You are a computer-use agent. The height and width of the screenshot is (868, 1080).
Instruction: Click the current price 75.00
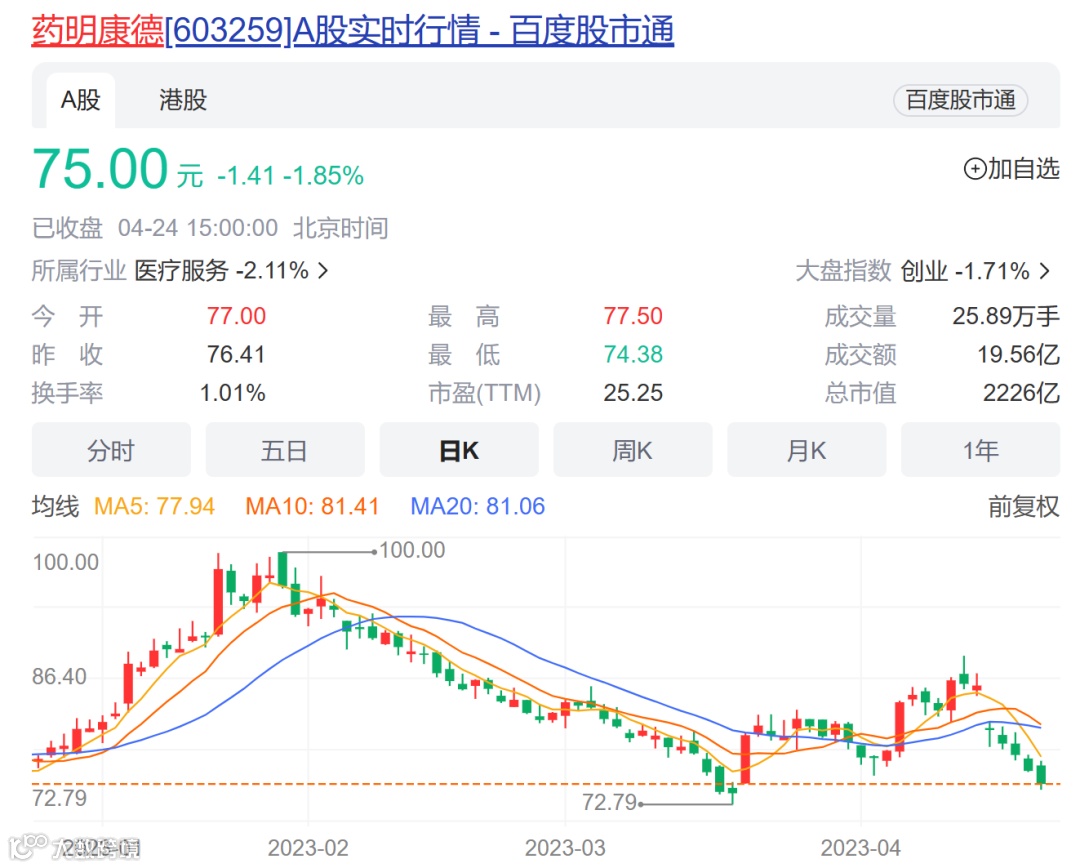click(x=100, y=169)
